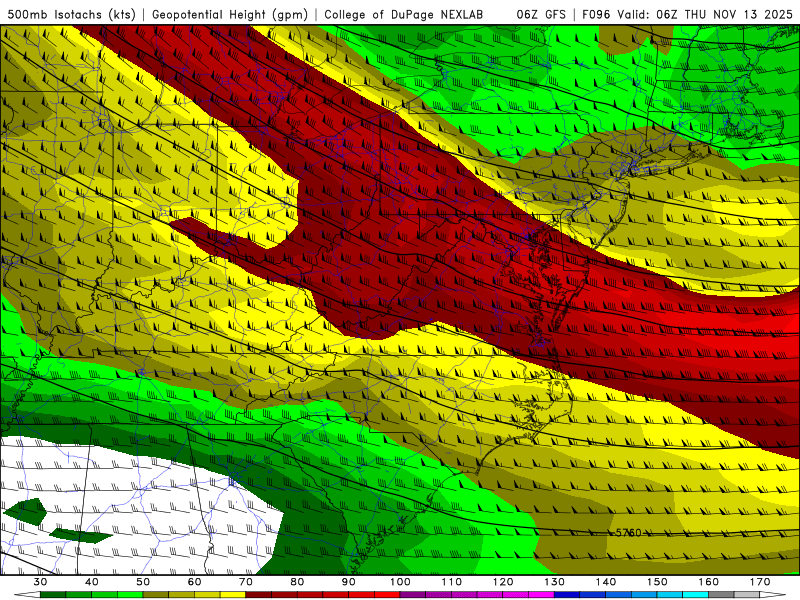
Task: Select the dark red legend swatch right after 70
Action: [259, 594]
